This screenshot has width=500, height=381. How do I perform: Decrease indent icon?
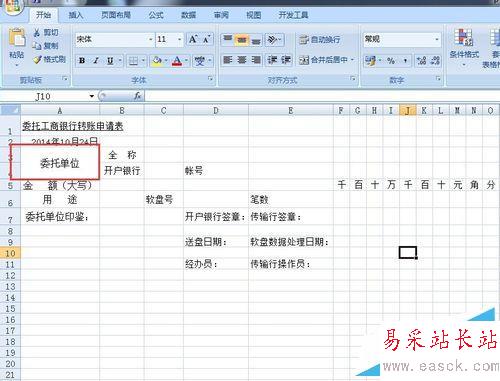tap(272, 60)
